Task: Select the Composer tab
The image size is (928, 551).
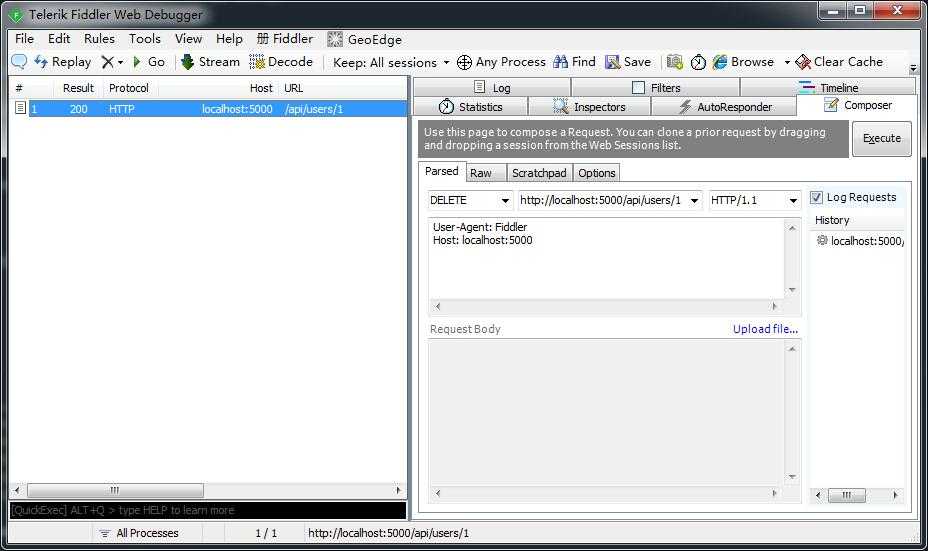Action: click(x=857, y=105)
